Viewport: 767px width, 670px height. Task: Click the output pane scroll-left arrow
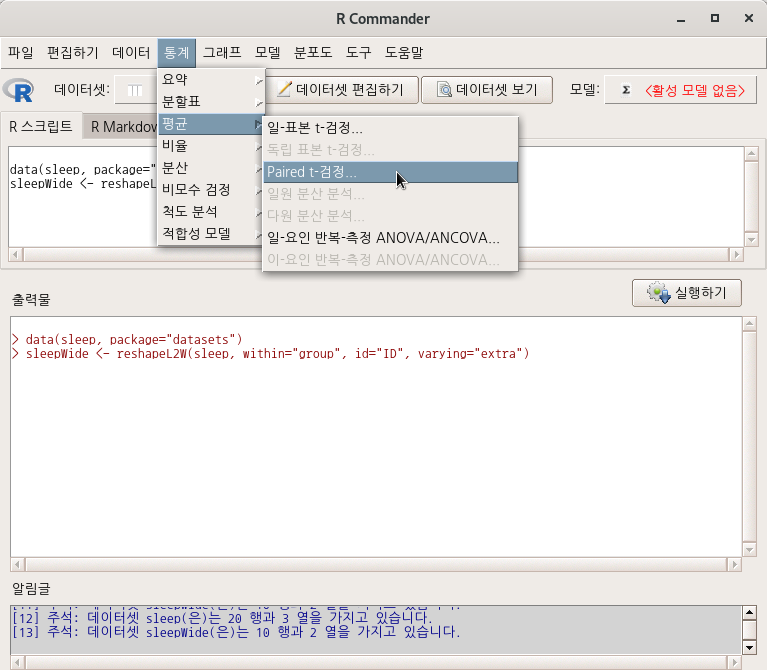click(x=17, y=564)
